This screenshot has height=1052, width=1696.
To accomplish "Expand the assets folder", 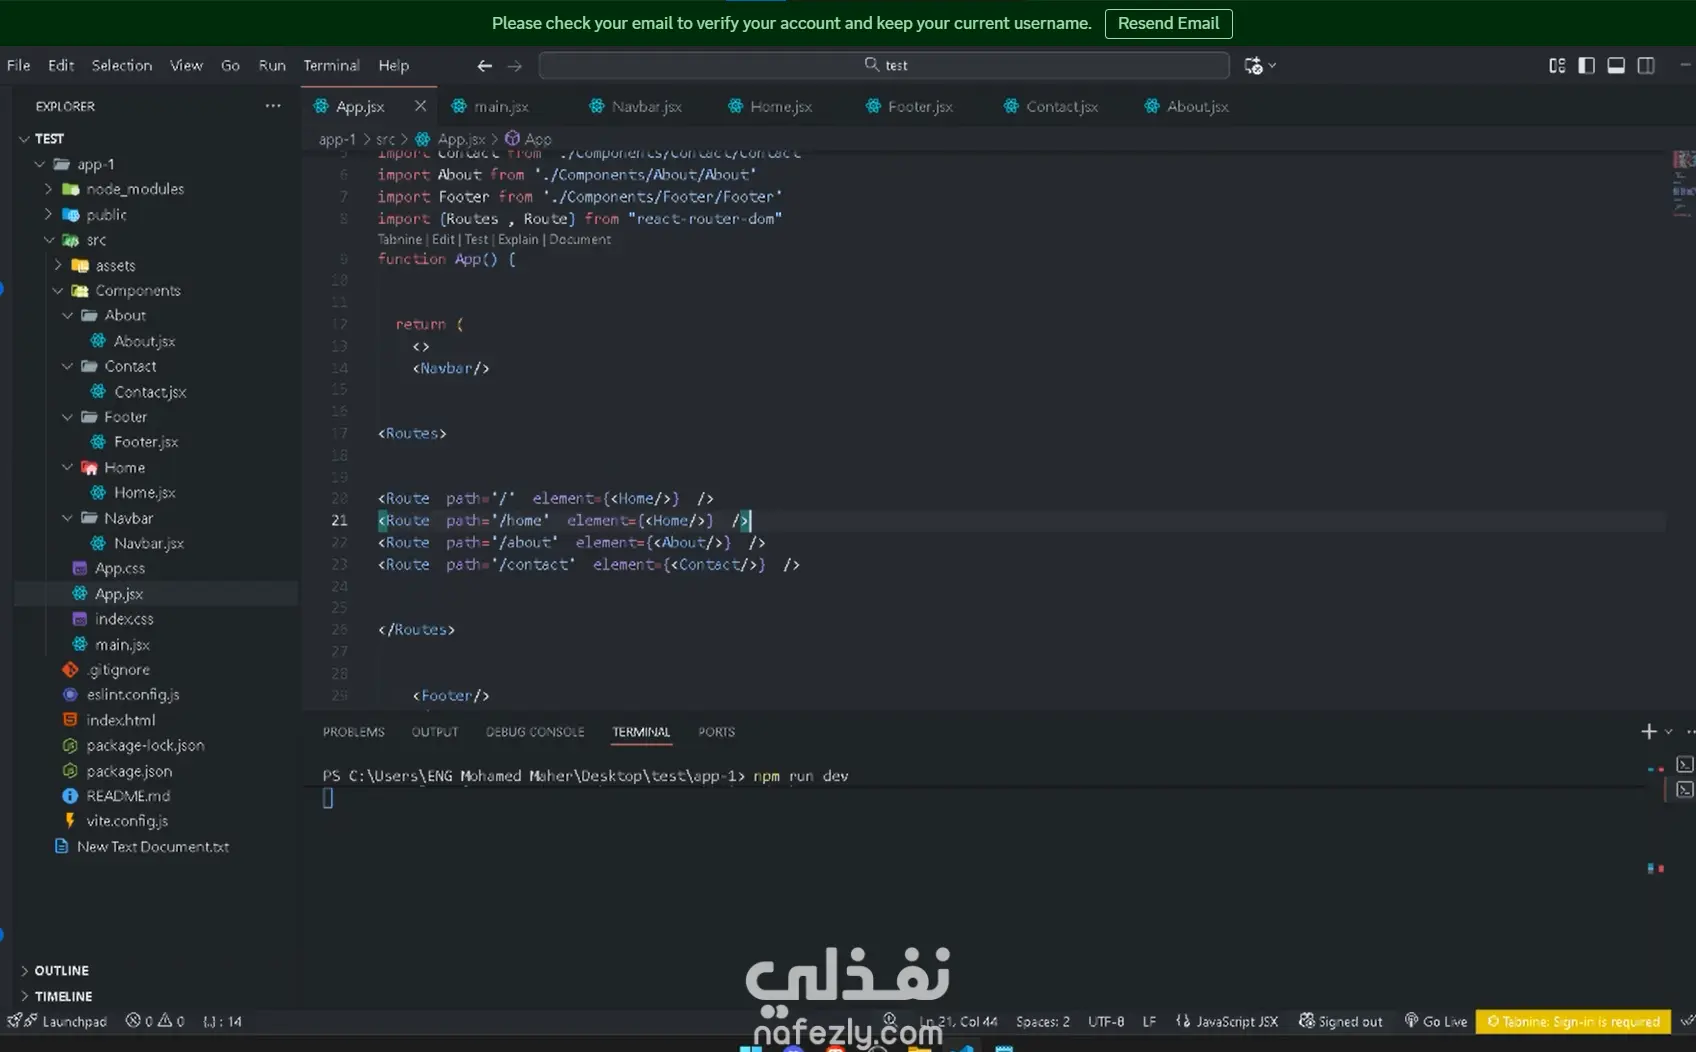I will coord(58,265).
